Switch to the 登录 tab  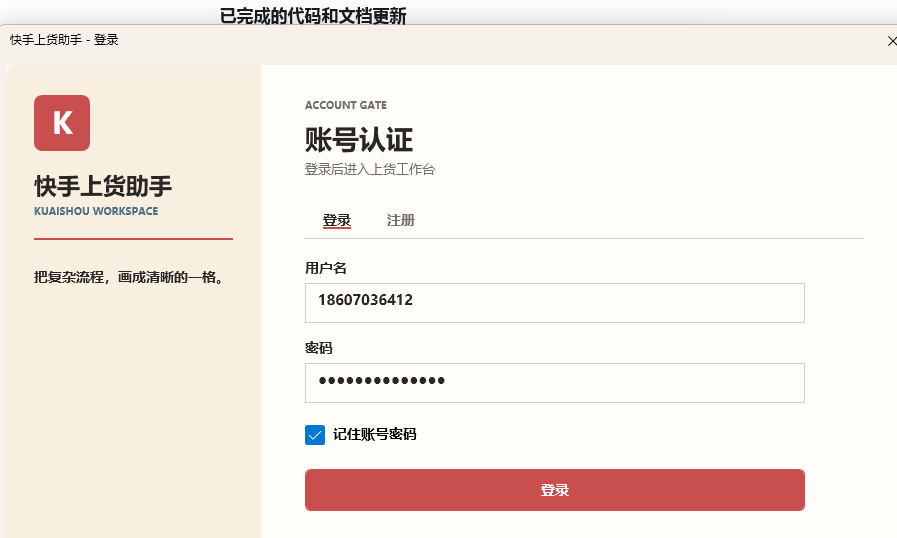(336, 220)
